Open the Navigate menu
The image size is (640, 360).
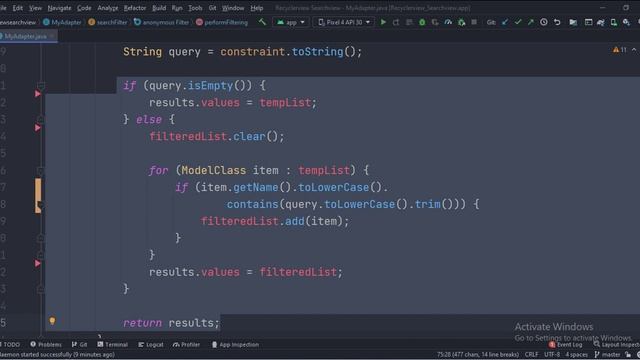tap(59, 8)
